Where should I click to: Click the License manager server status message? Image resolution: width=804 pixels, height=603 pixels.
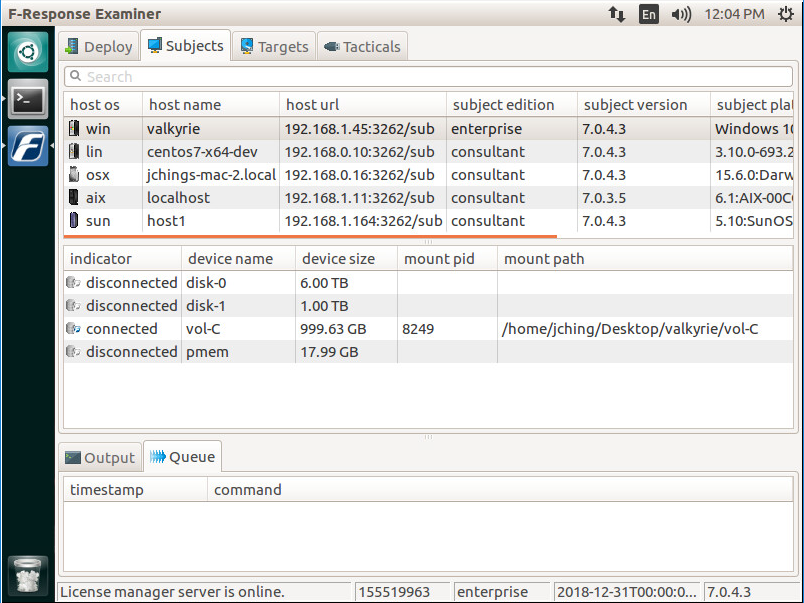pos(172,592)
